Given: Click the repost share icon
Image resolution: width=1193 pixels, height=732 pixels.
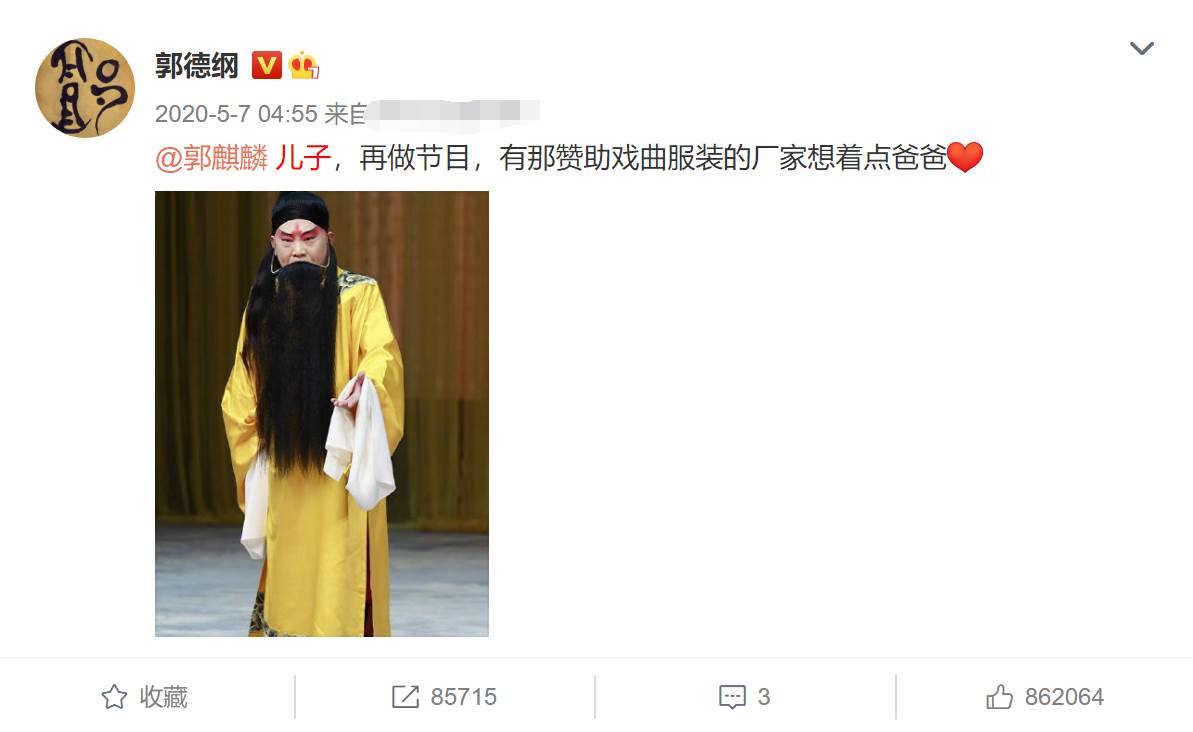Looking at the screenshot, I should point(405,696).
